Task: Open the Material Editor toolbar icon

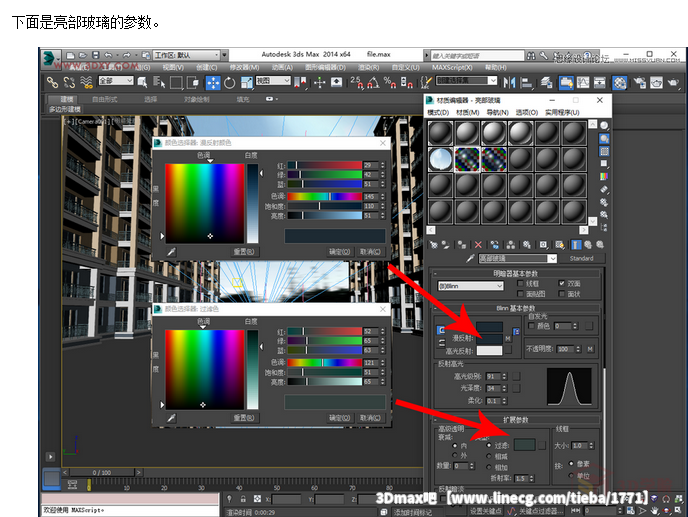Action: pyautogui.click(x=619, y=83)
